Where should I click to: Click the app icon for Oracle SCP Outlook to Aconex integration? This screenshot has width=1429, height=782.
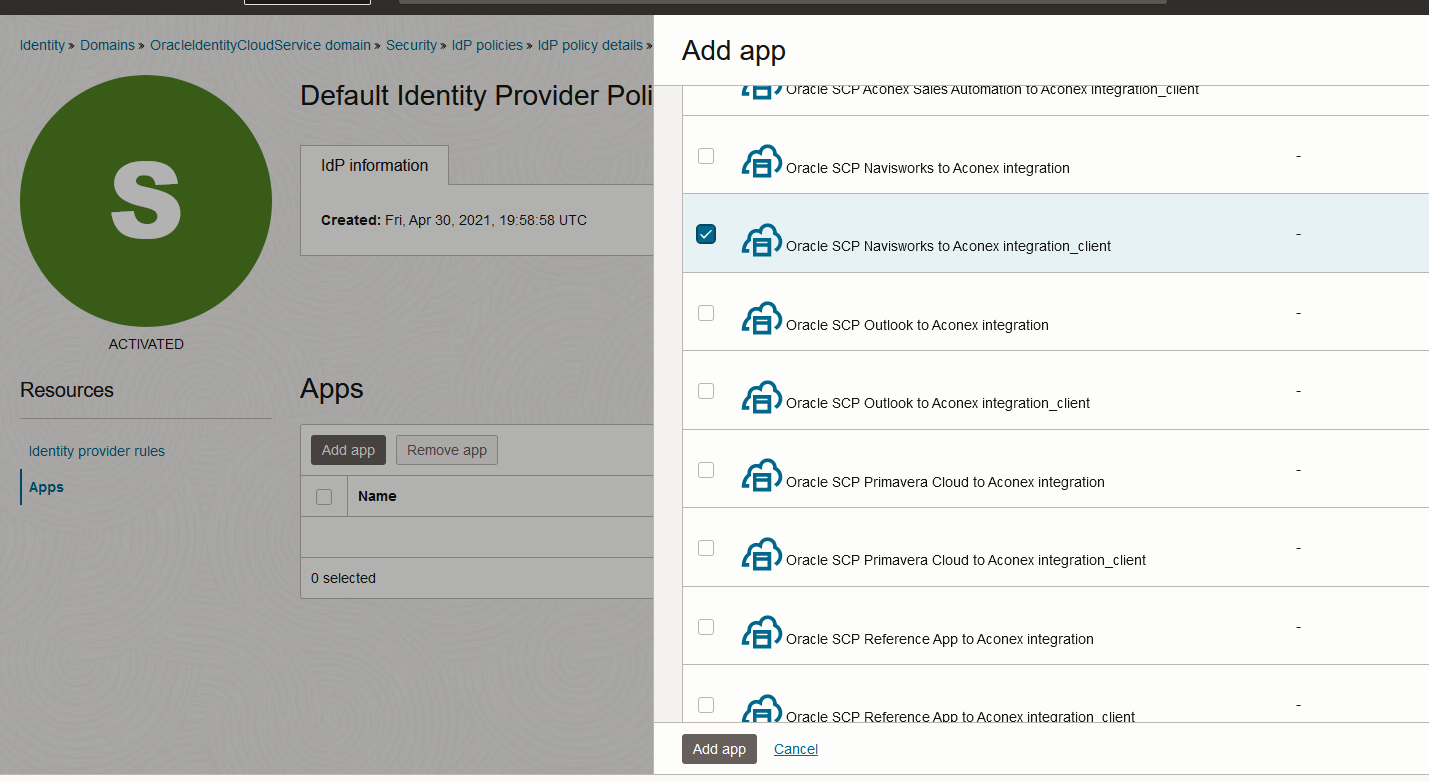[761, 318]
